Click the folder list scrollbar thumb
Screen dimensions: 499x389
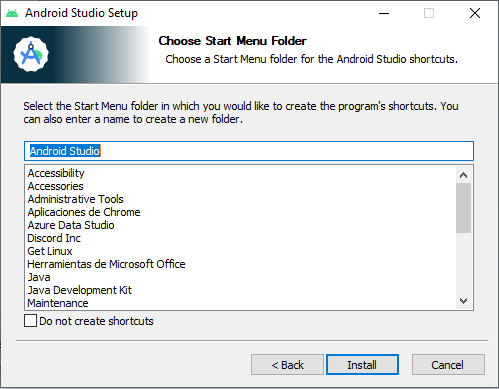pos(463,208)
